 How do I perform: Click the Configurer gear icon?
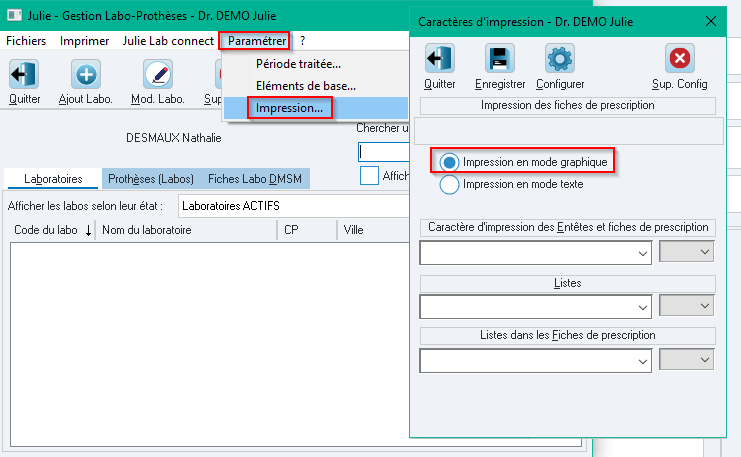coord(560,58)
